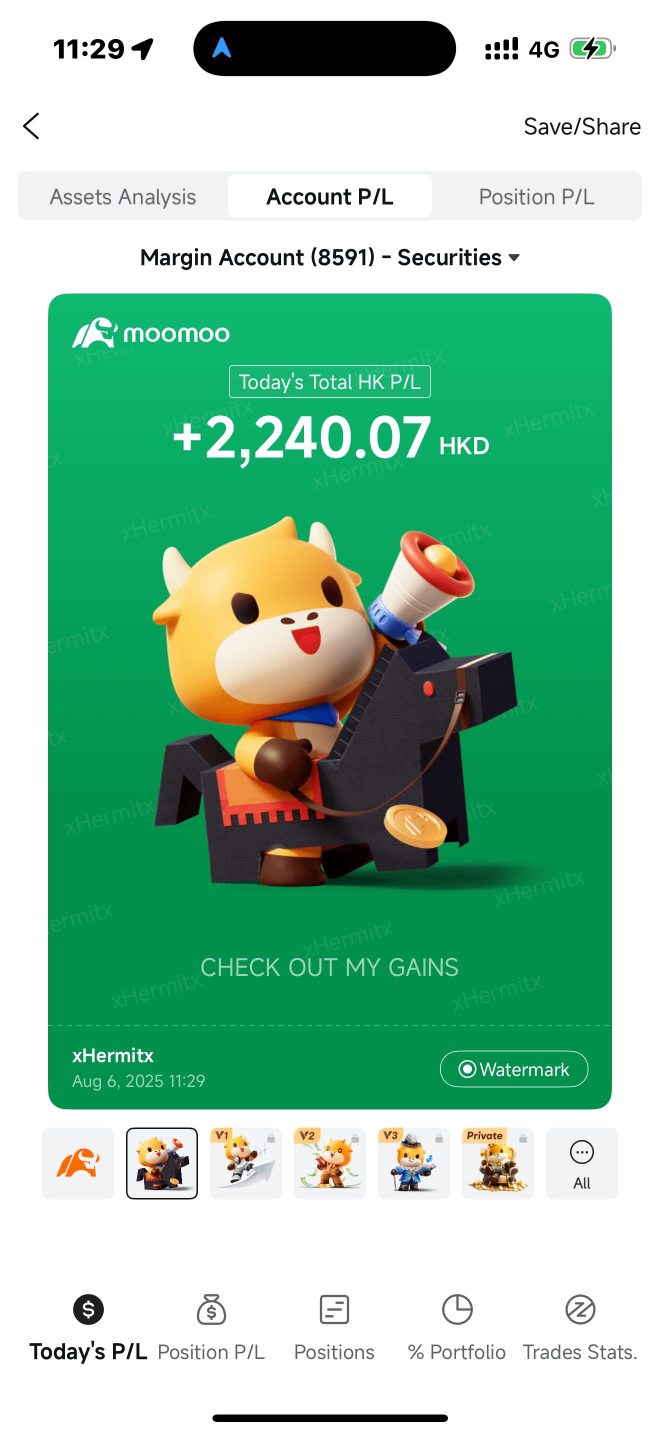The width and height of the screenshot is (660, 1434).
Task: Toggle the Watermark option
Action: click(x=514, y=1069)
